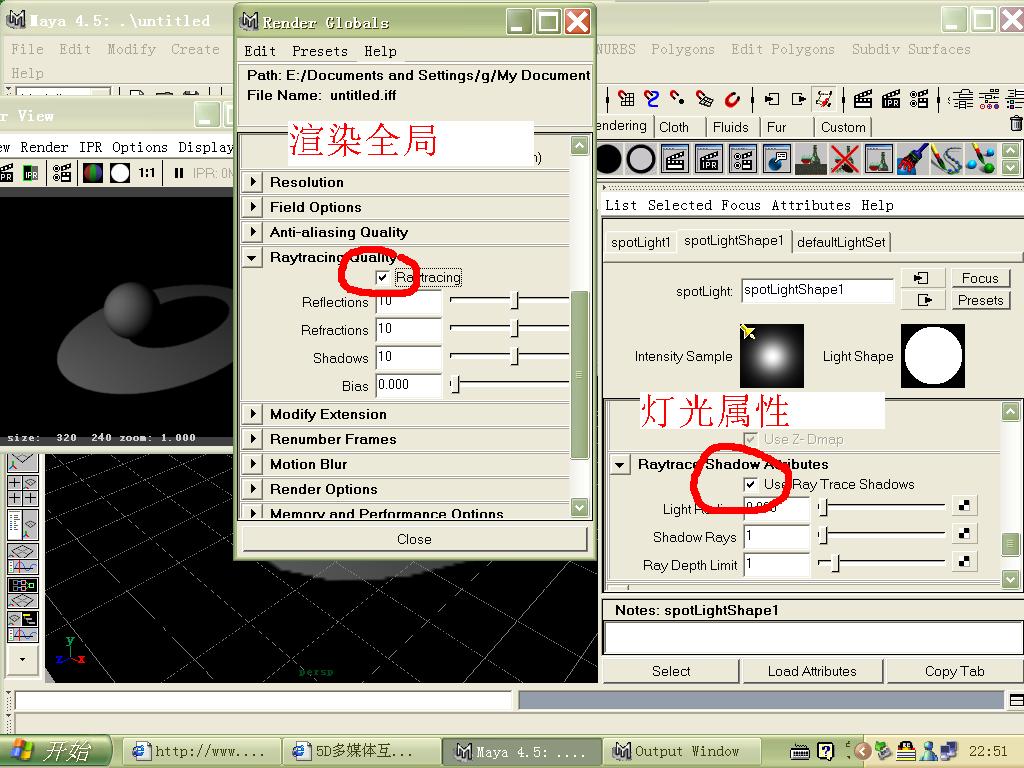Viewport: 1024px width, 768px height.
Task: Click the Focus button beside spotLight name
Action: point(980,278)
